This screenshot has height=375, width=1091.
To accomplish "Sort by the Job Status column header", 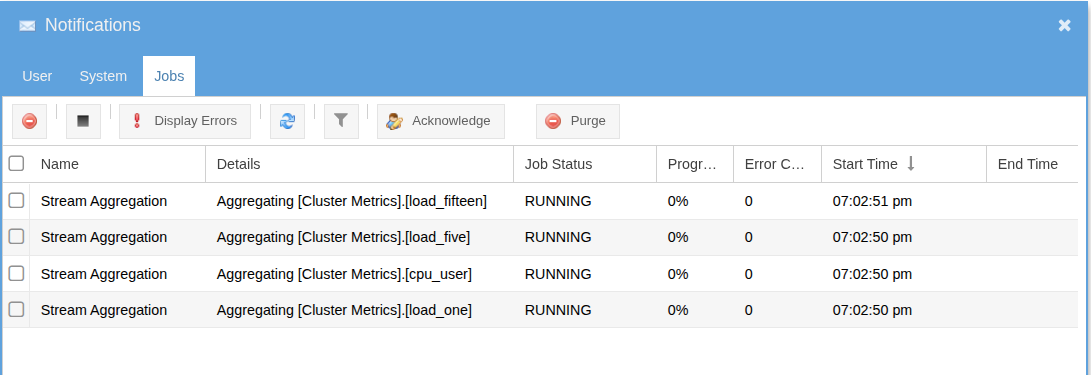I will [585, 164].
